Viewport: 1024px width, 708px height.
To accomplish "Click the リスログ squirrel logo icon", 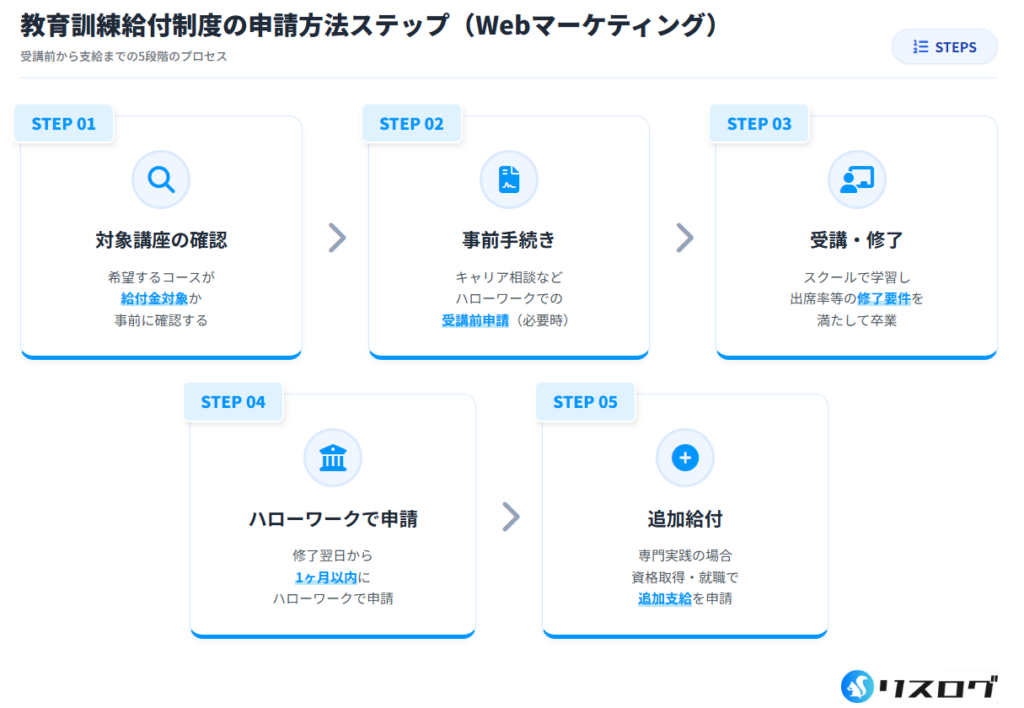I will (x=859, y=685).
